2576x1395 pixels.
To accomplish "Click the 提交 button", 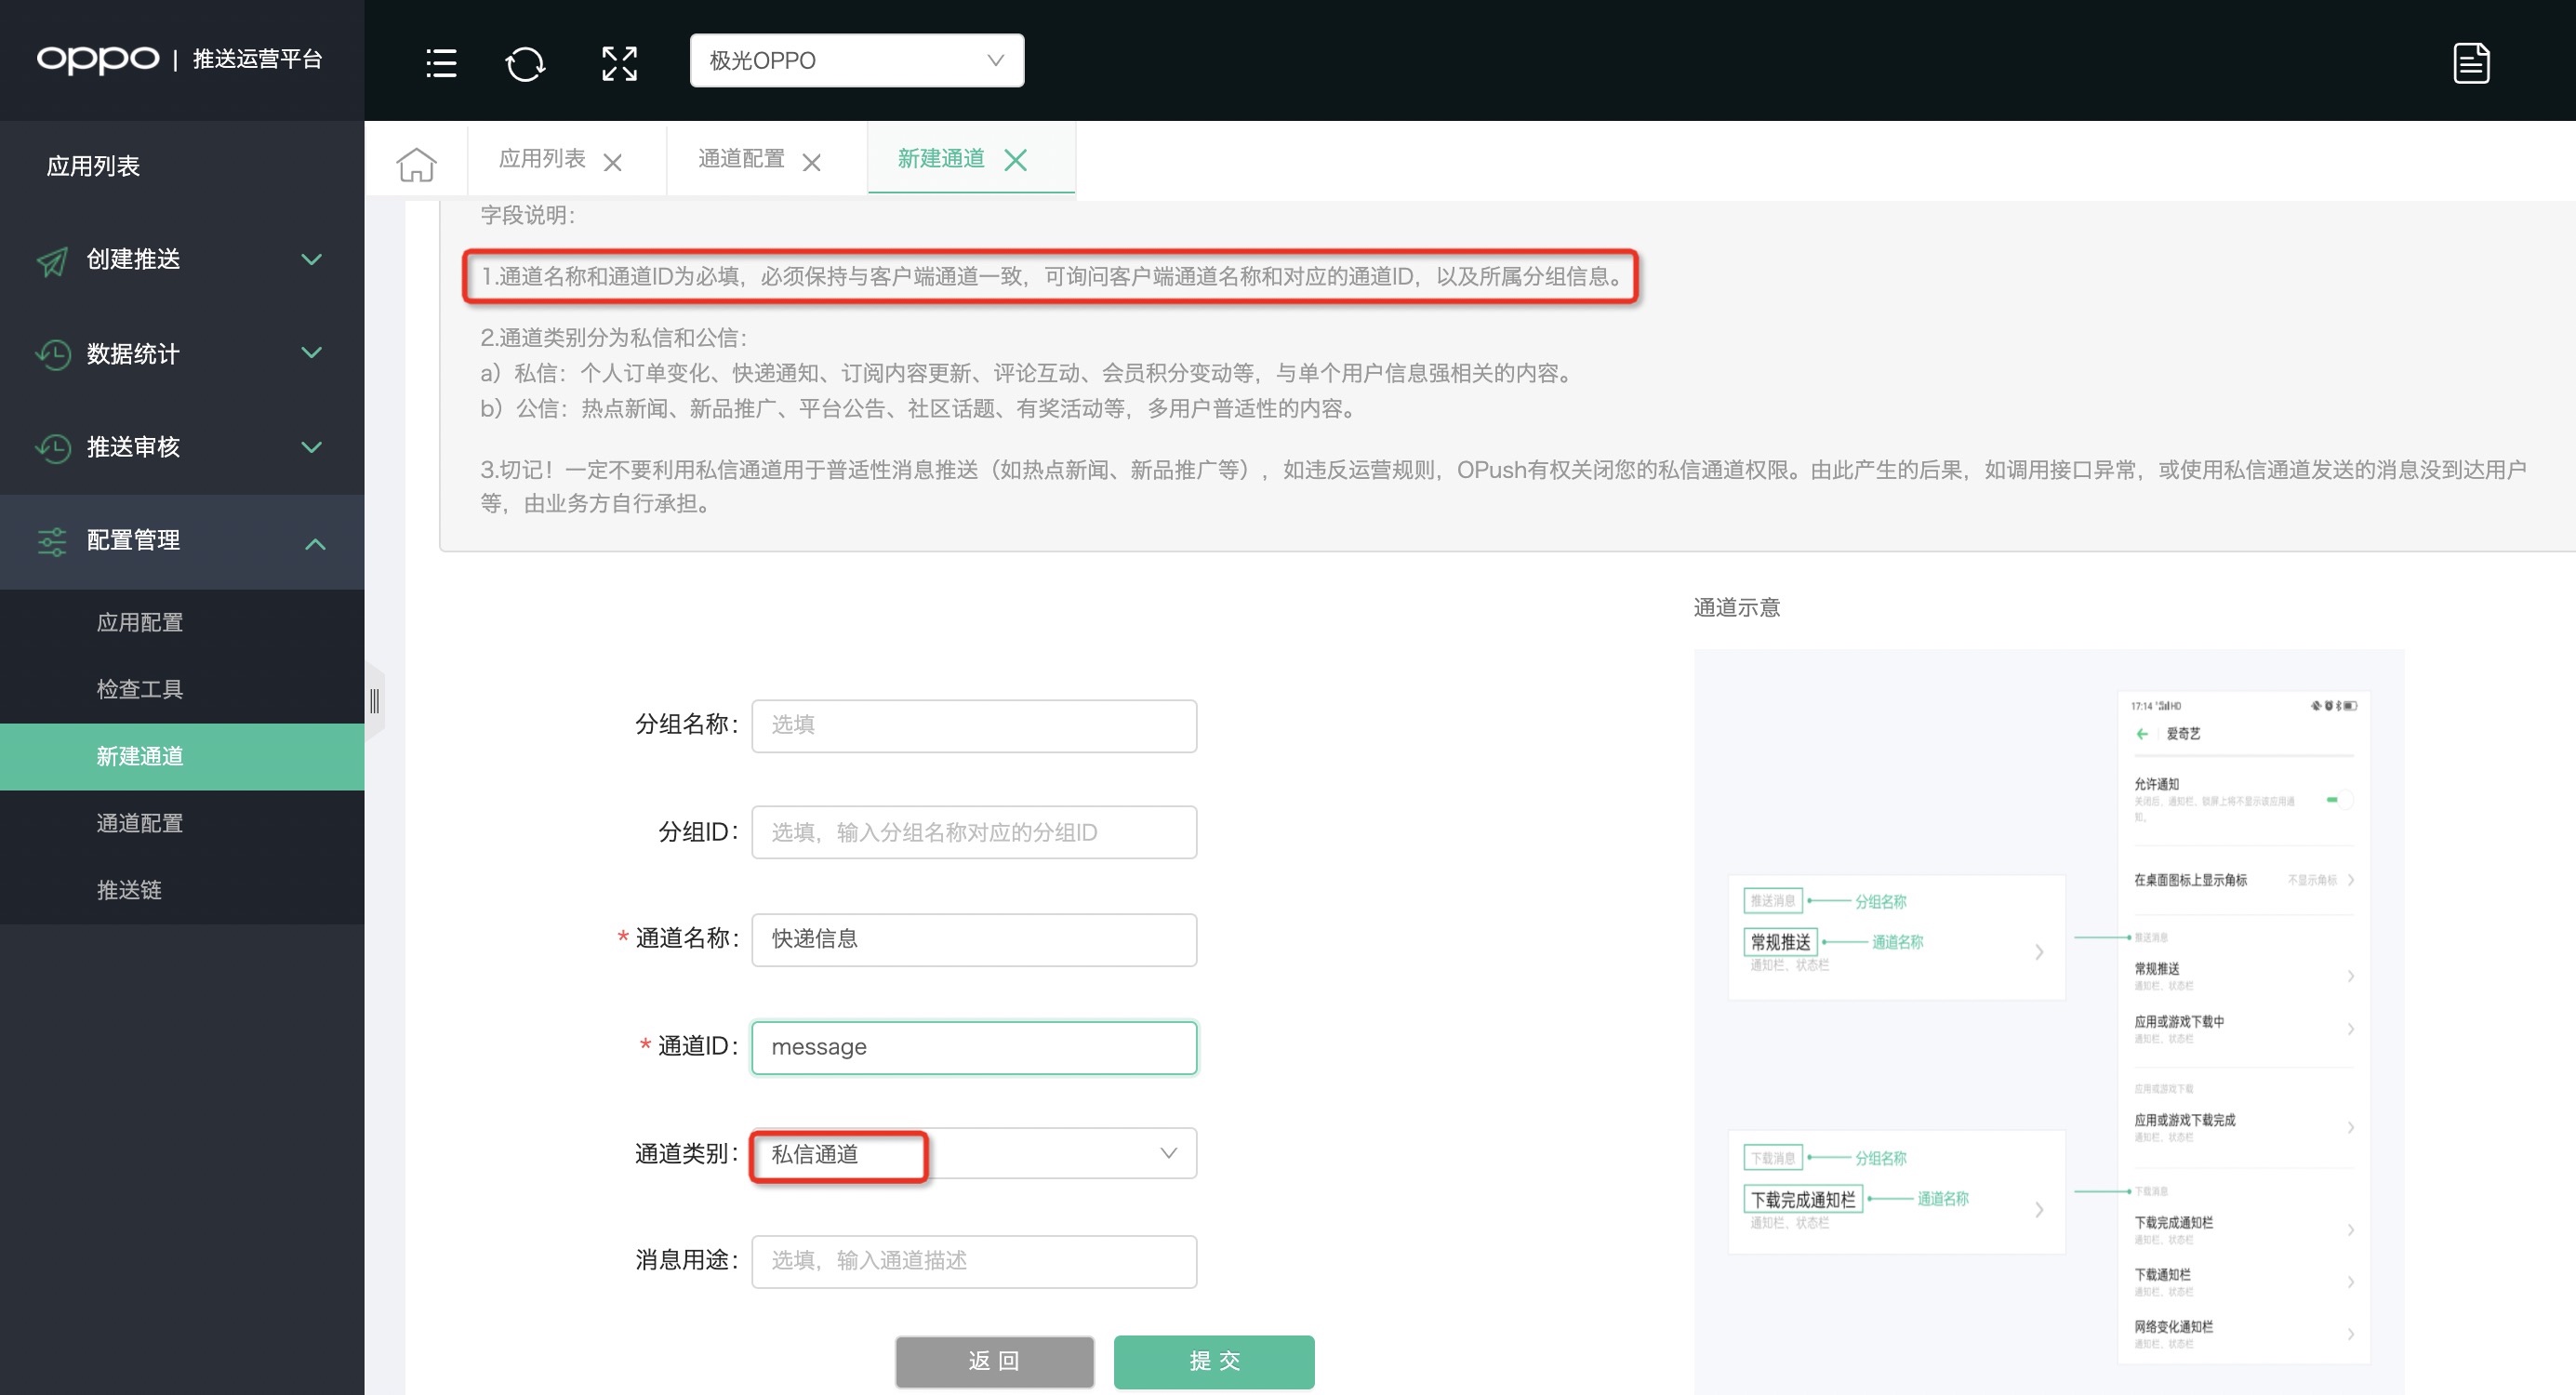I will (x=1214, y=1361).
